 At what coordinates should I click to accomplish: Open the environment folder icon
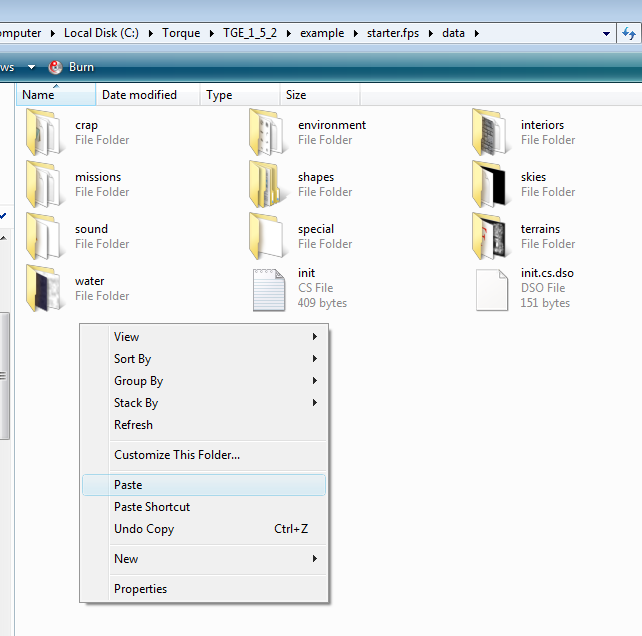click(268, 132)
